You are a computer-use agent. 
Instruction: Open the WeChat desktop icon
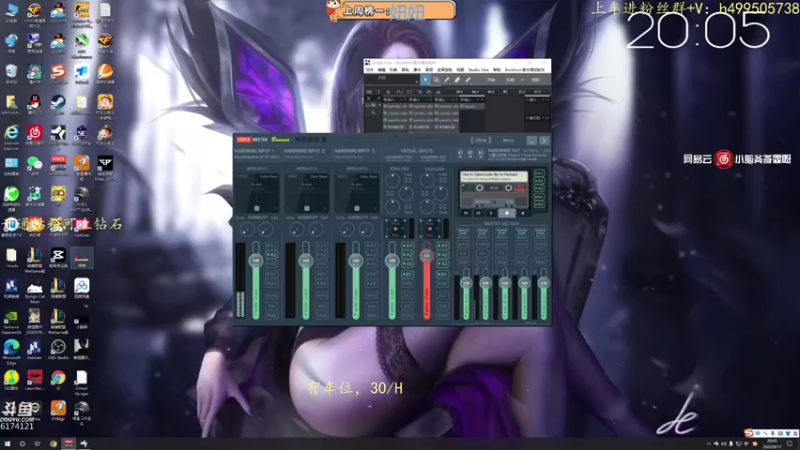pyautogui.click(x=35, y=166)
